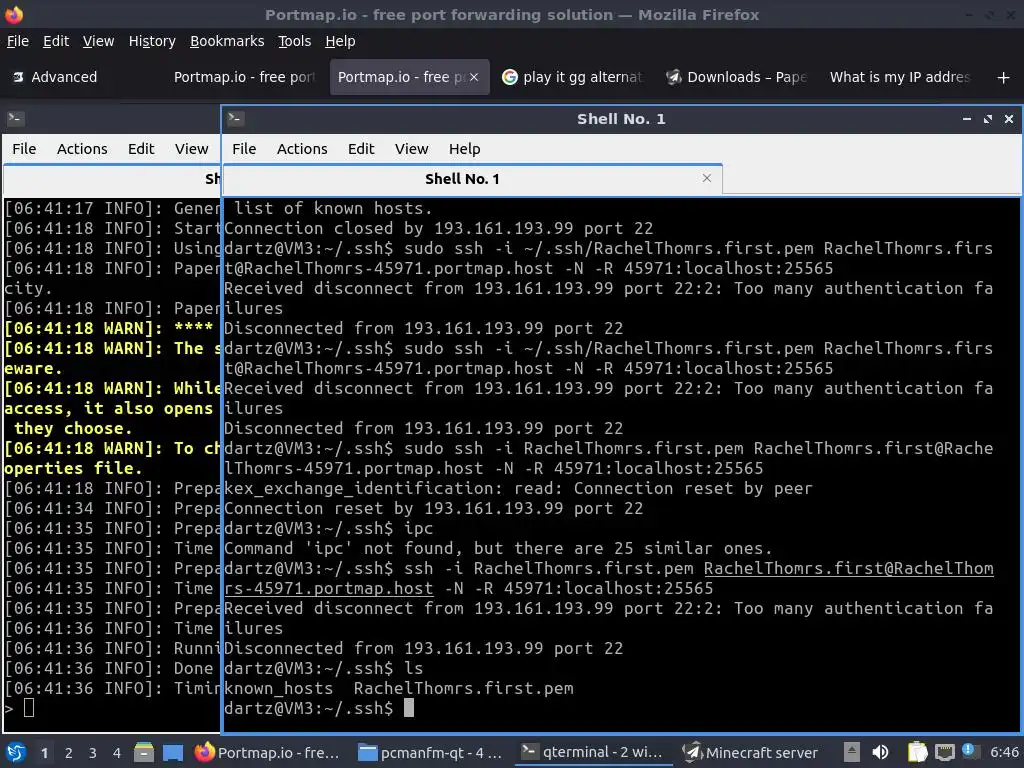Switch to 'play it gg alternat' browser tab
Viewport: 1024px width, 768px height.
coord(572,77)
